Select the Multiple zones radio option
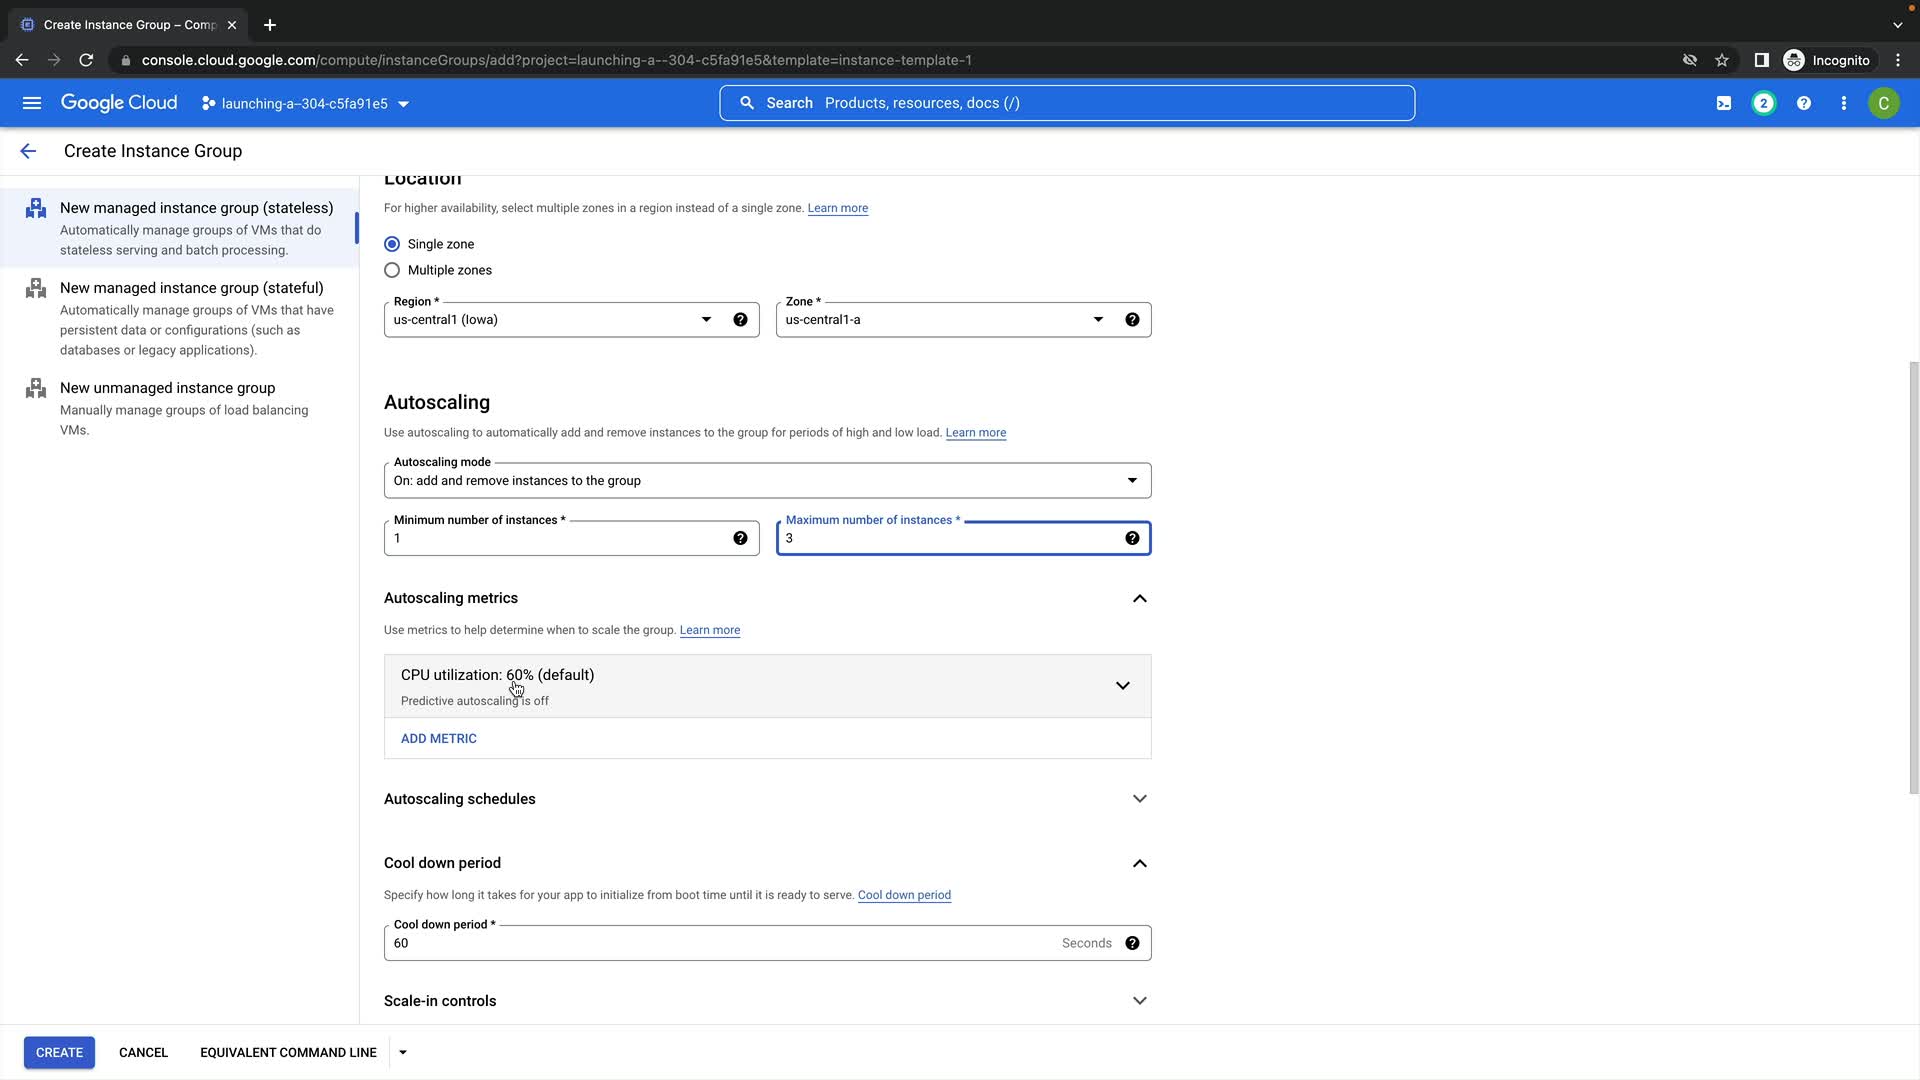Screen dimensions: 1920x1080 click(x=392, y=270)
